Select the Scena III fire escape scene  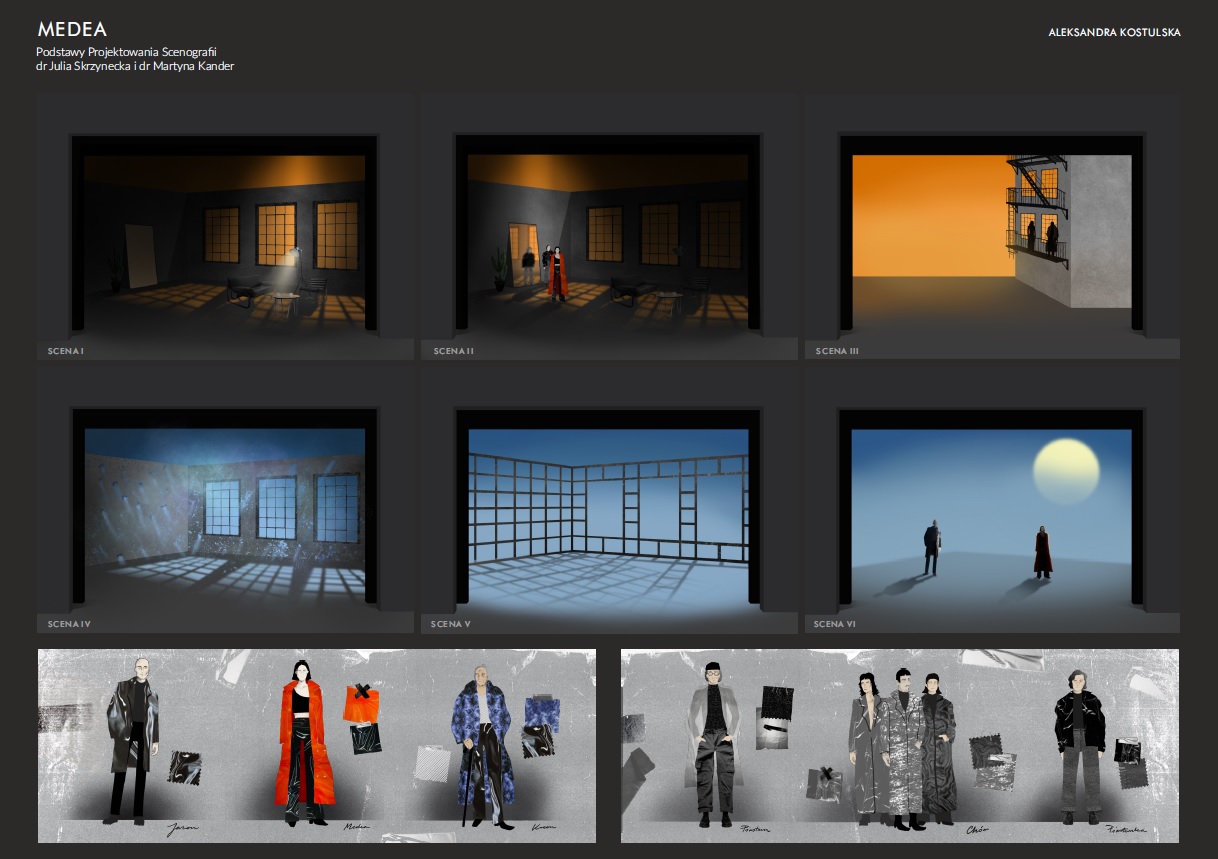pyautogui.click(x=991, y=233)
